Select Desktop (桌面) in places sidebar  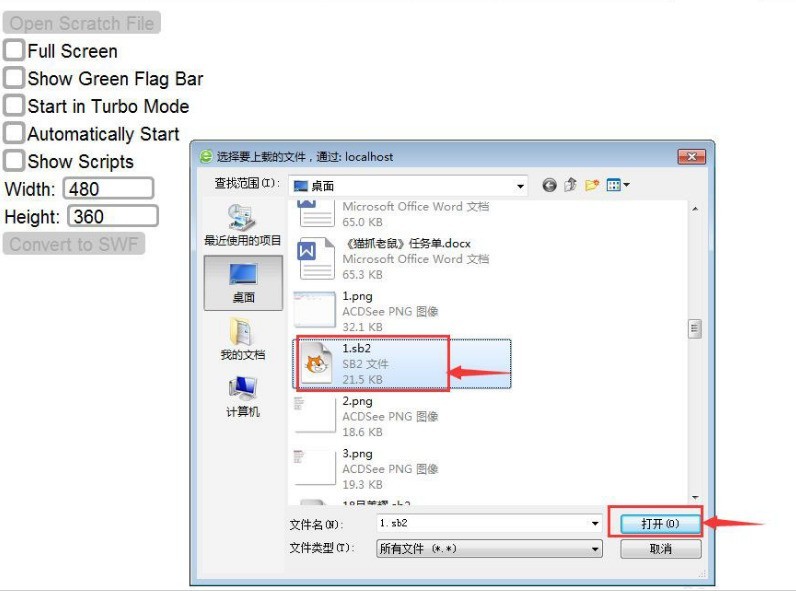pos(243,283)
